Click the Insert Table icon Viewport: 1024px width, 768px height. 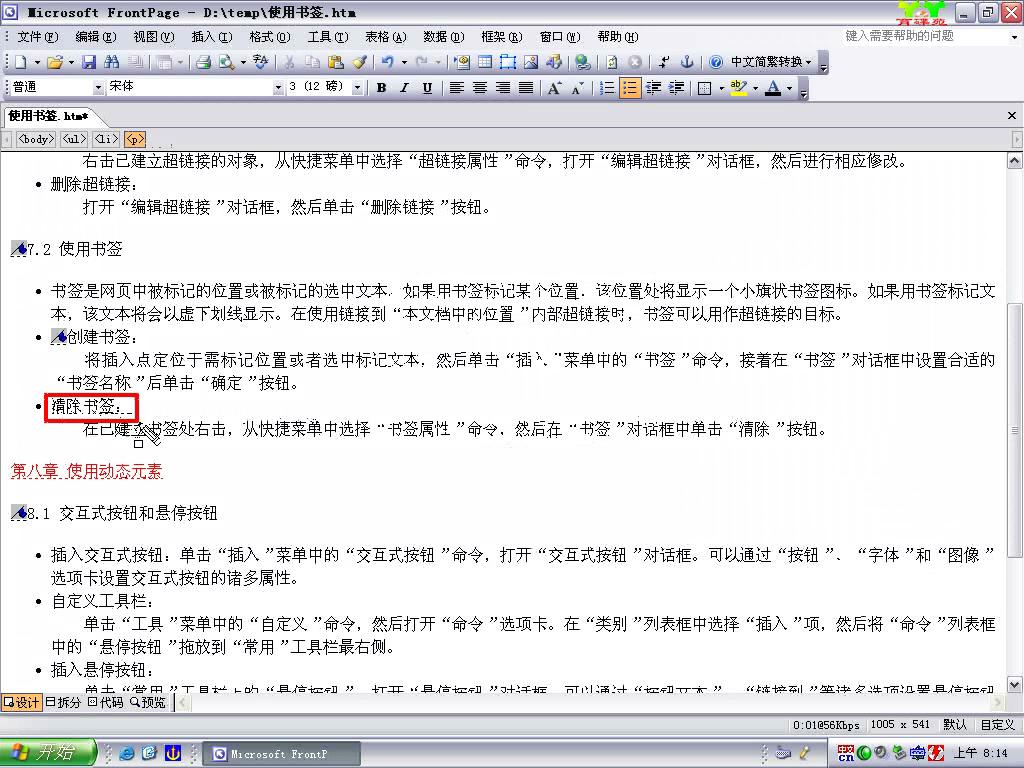click(x=485, y=62)
